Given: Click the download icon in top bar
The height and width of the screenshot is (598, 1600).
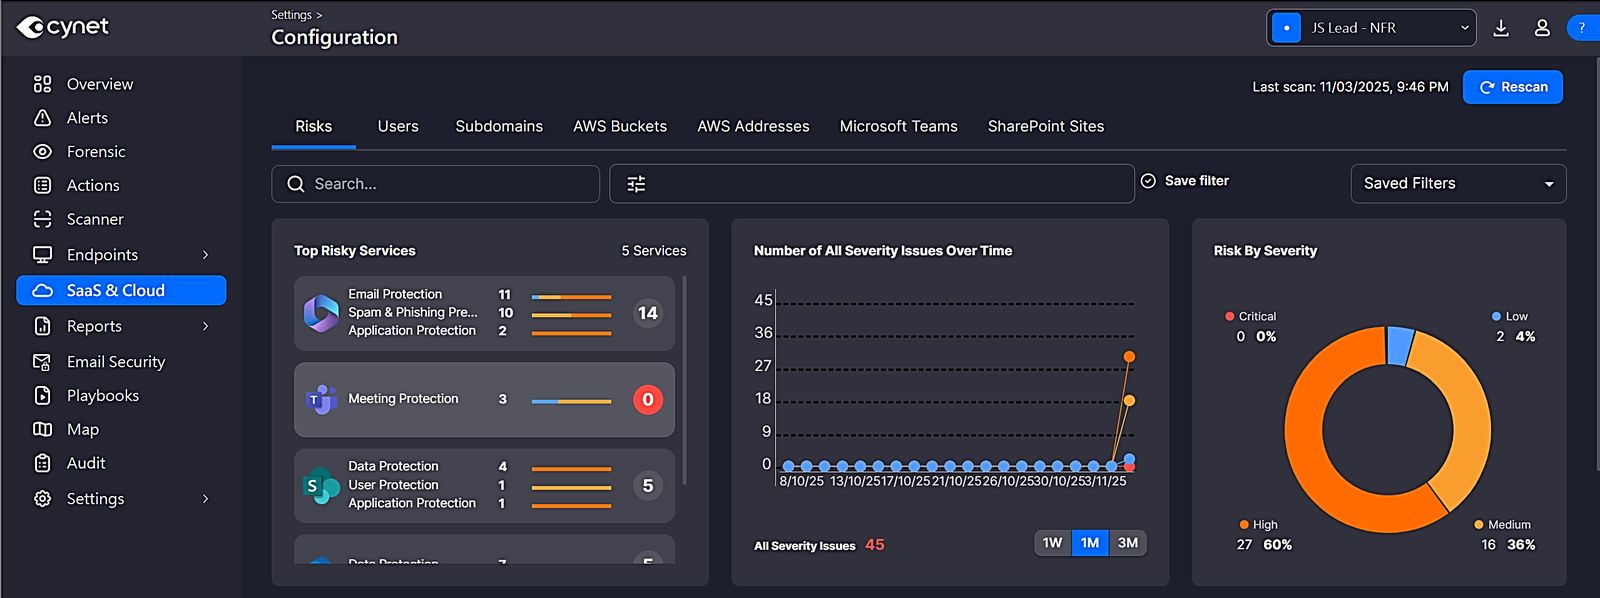Looking at the screenshot, I should tap(1500, 28).
